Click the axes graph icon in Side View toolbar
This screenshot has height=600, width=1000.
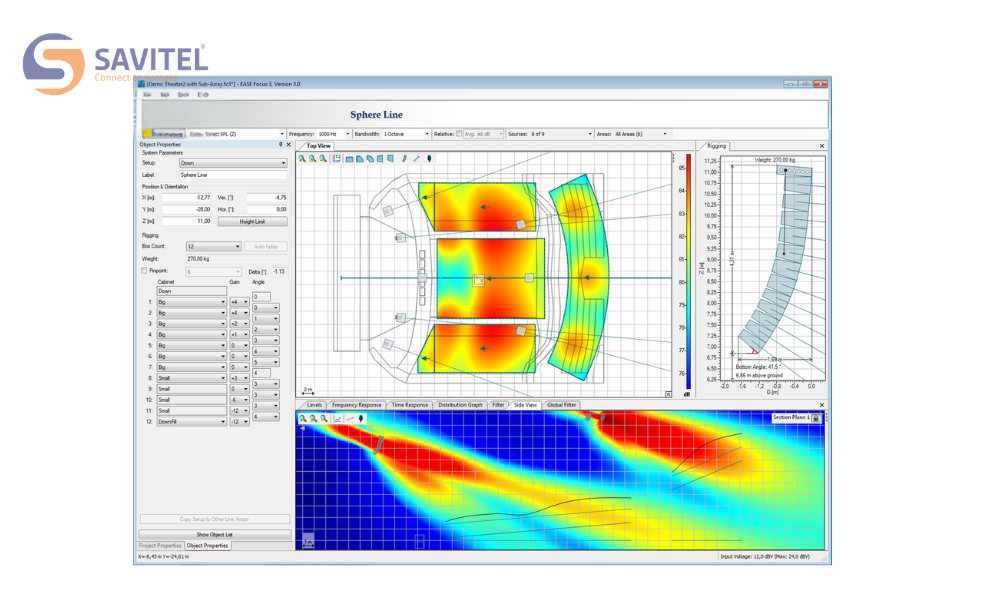(x=337, y=419)
